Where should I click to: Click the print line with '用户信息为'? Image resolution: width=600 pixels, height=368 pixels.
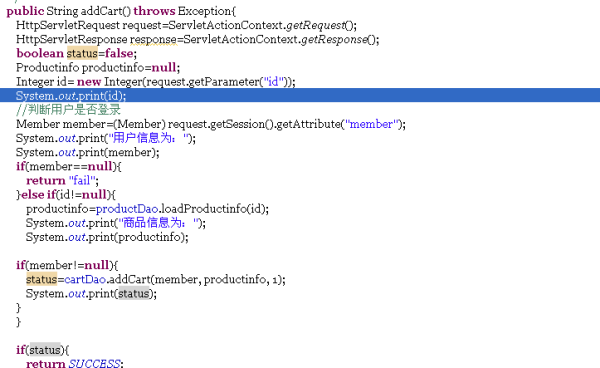point(106,138)
